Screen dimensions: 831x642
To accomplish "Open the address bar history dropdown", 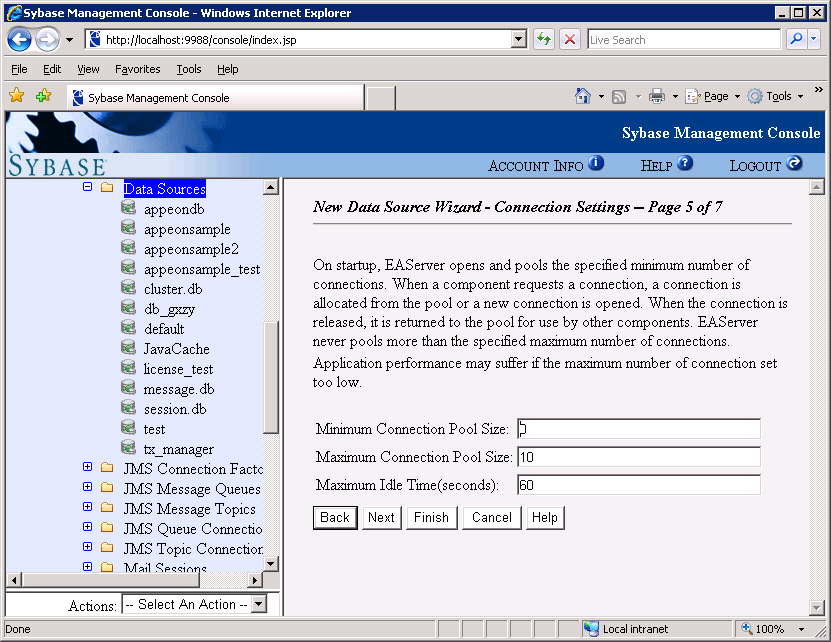I will [519, 39].
